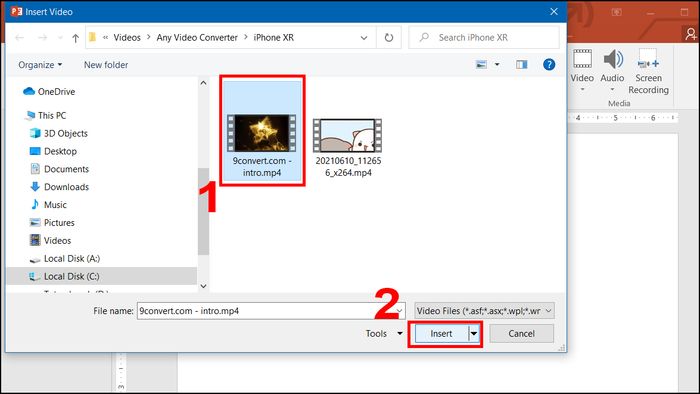Select the 9convert.com - intro.mp4 video
The image size is (700, 394).
coord(262,130)
